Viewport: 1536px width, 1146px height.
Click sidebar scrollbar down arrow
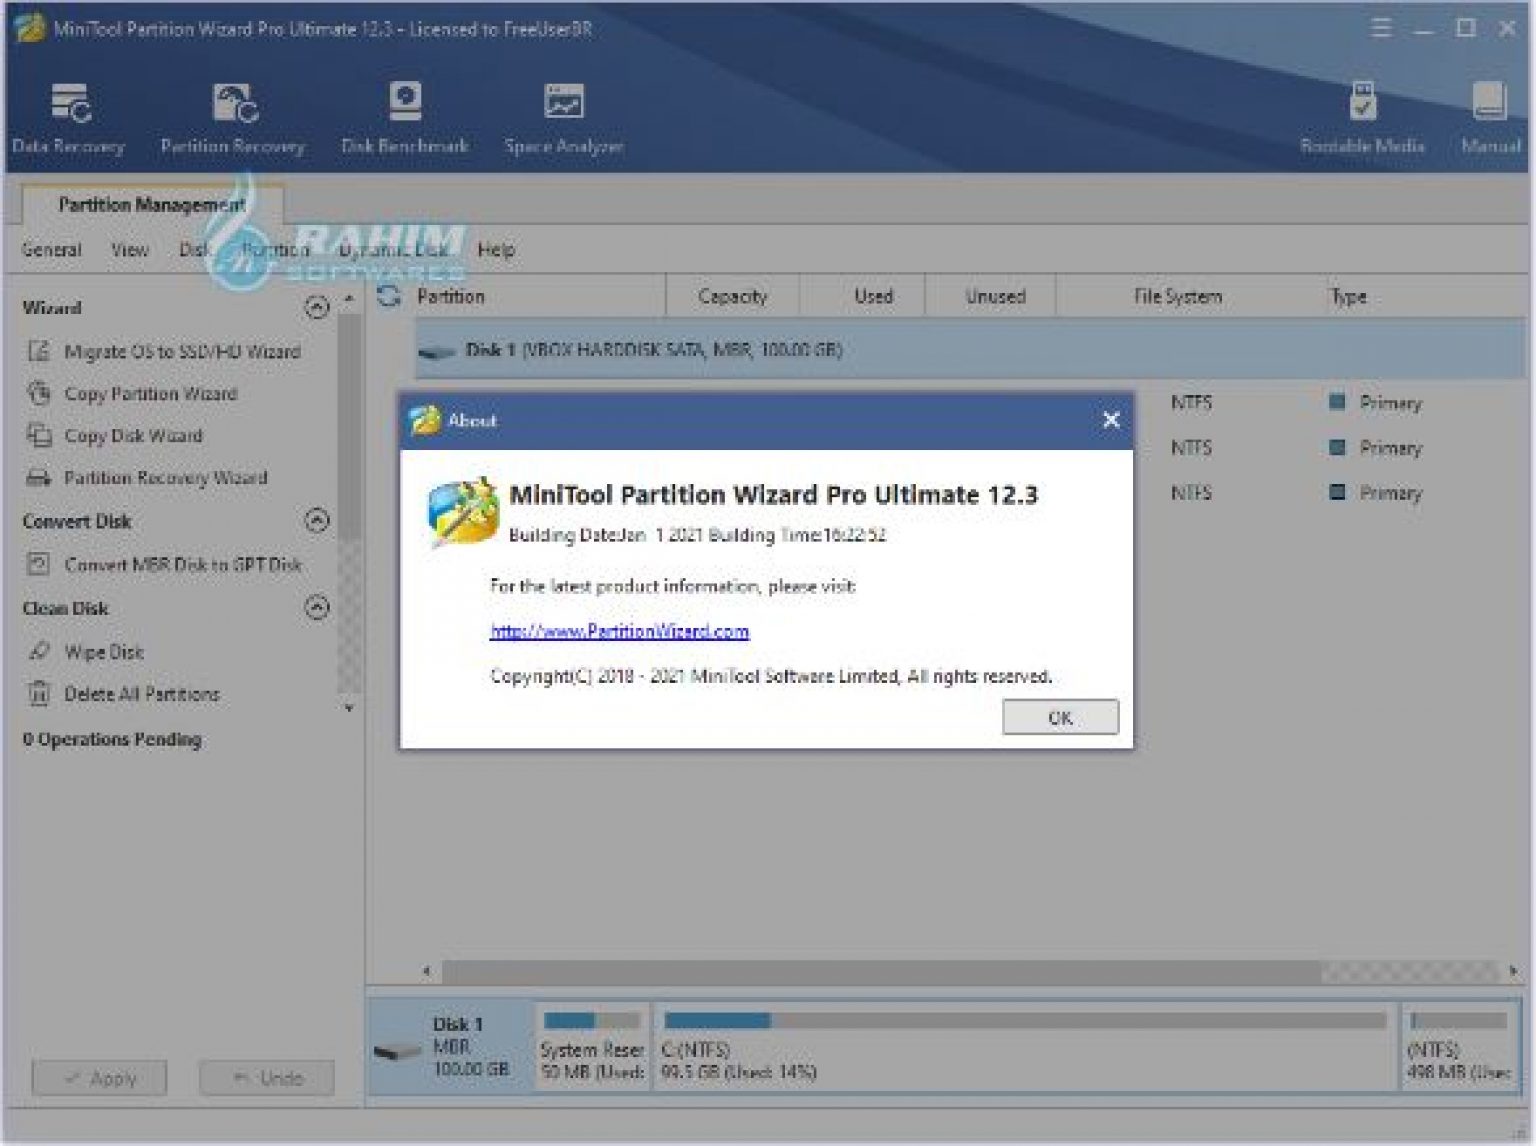349,707
